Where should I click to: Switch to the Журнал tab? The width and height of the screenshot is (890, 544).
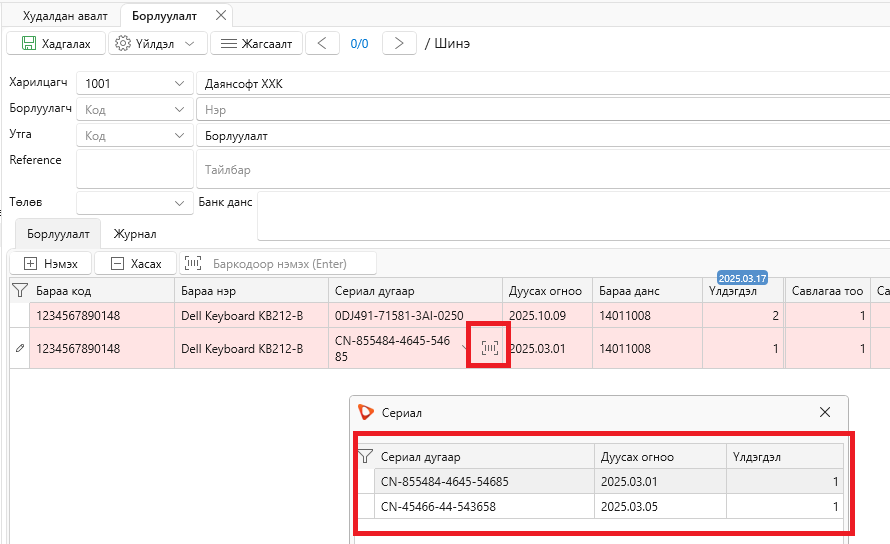(x=135, y=234)
